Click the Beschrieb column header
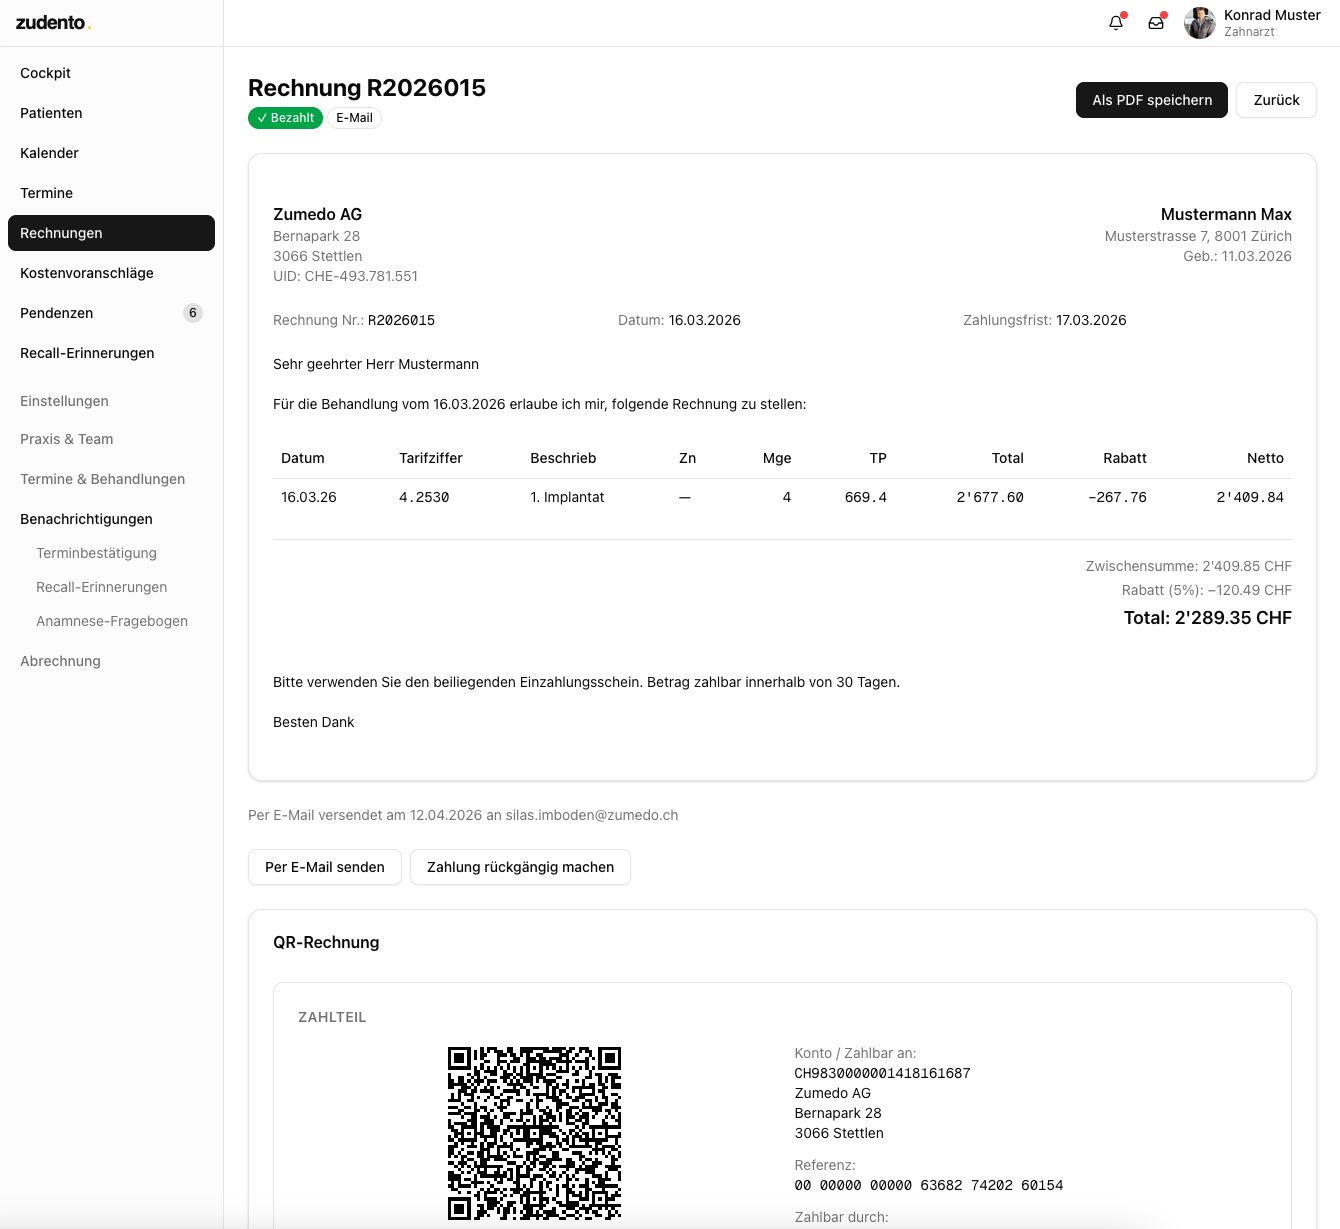Viewport: 1340px width, 1229px height. [x=563, y=458]
